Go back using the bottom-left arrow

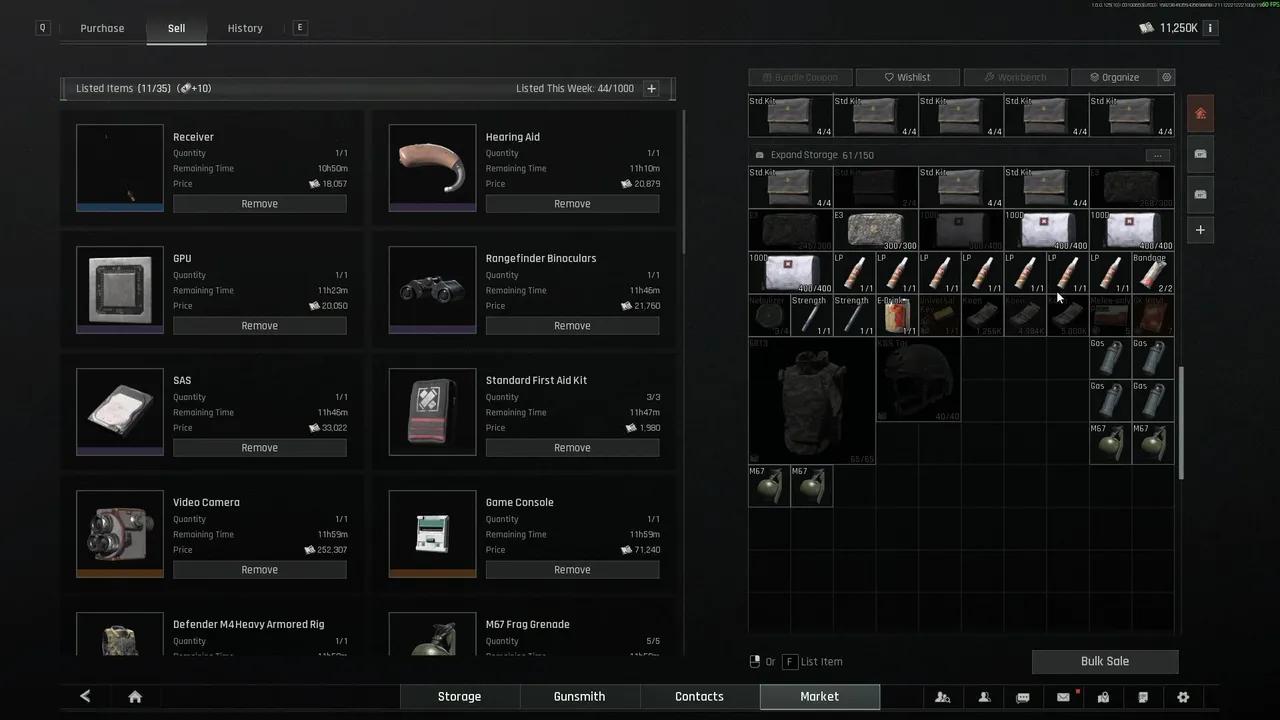point(85,697)
